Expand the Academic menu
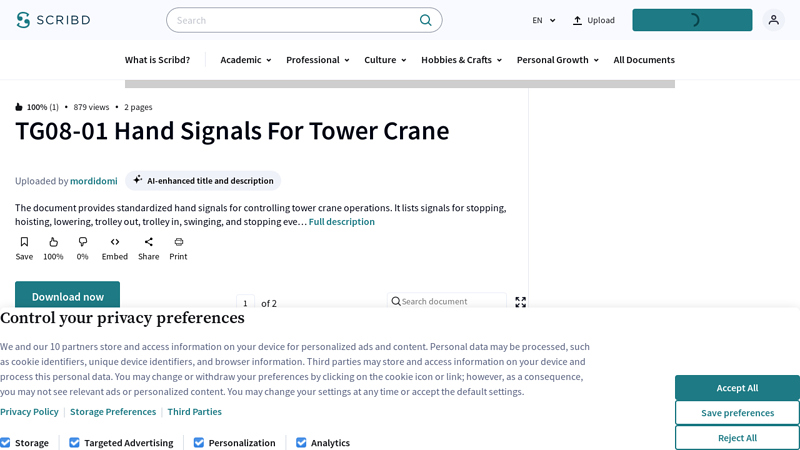 (x=246, y=60)
